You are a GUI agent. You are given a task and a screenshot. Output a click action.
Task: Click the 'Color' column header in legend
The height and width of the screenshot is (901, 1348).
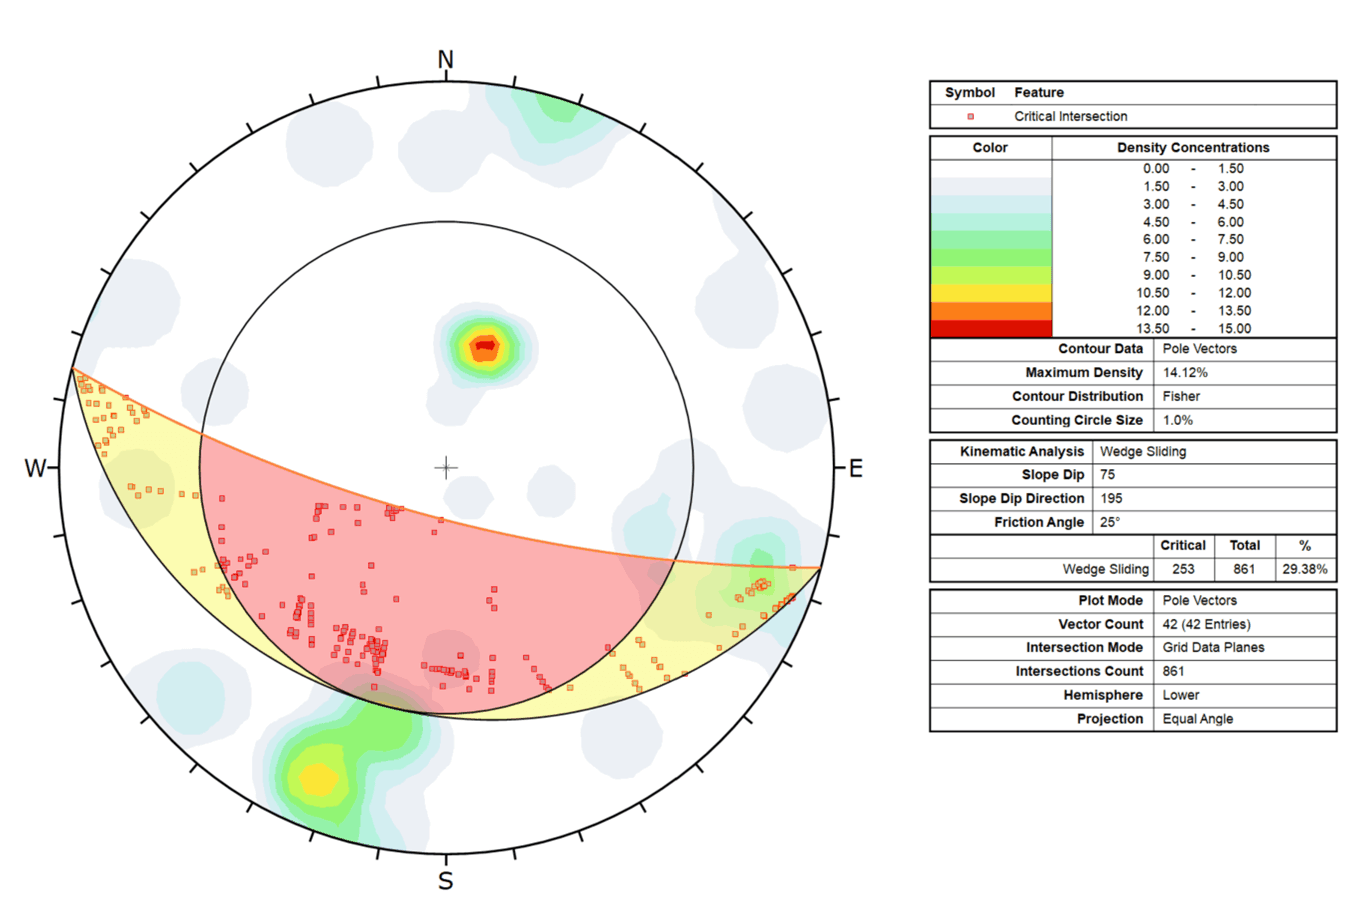[x=990, y=147]
